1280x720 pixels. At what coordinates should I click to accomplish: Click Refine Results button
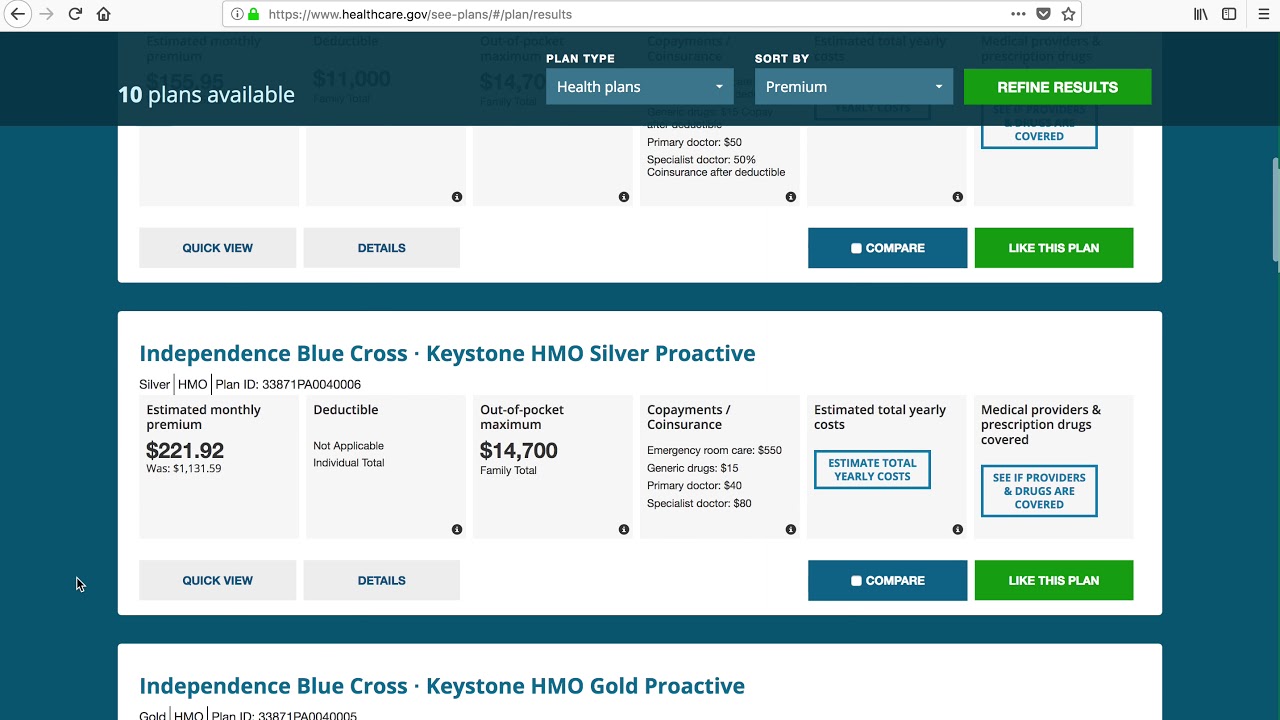coord(1057,87)
